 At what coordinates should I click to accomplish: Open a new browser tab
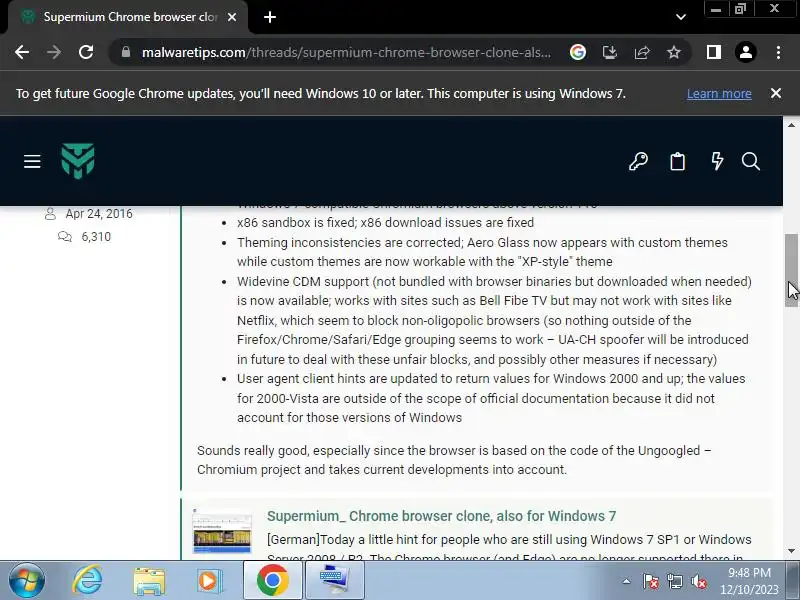coord(270,17)
